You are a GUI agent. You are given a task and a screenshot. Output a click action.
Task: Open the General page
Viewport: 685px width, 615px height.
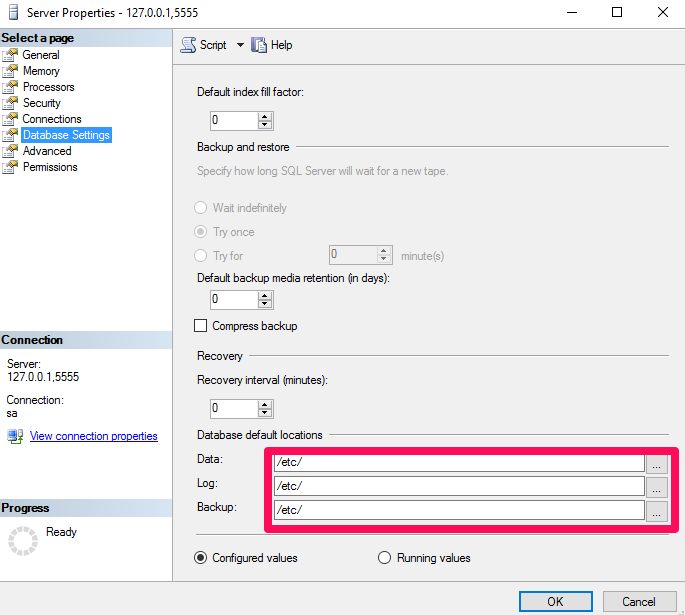[x=41, y=55]
